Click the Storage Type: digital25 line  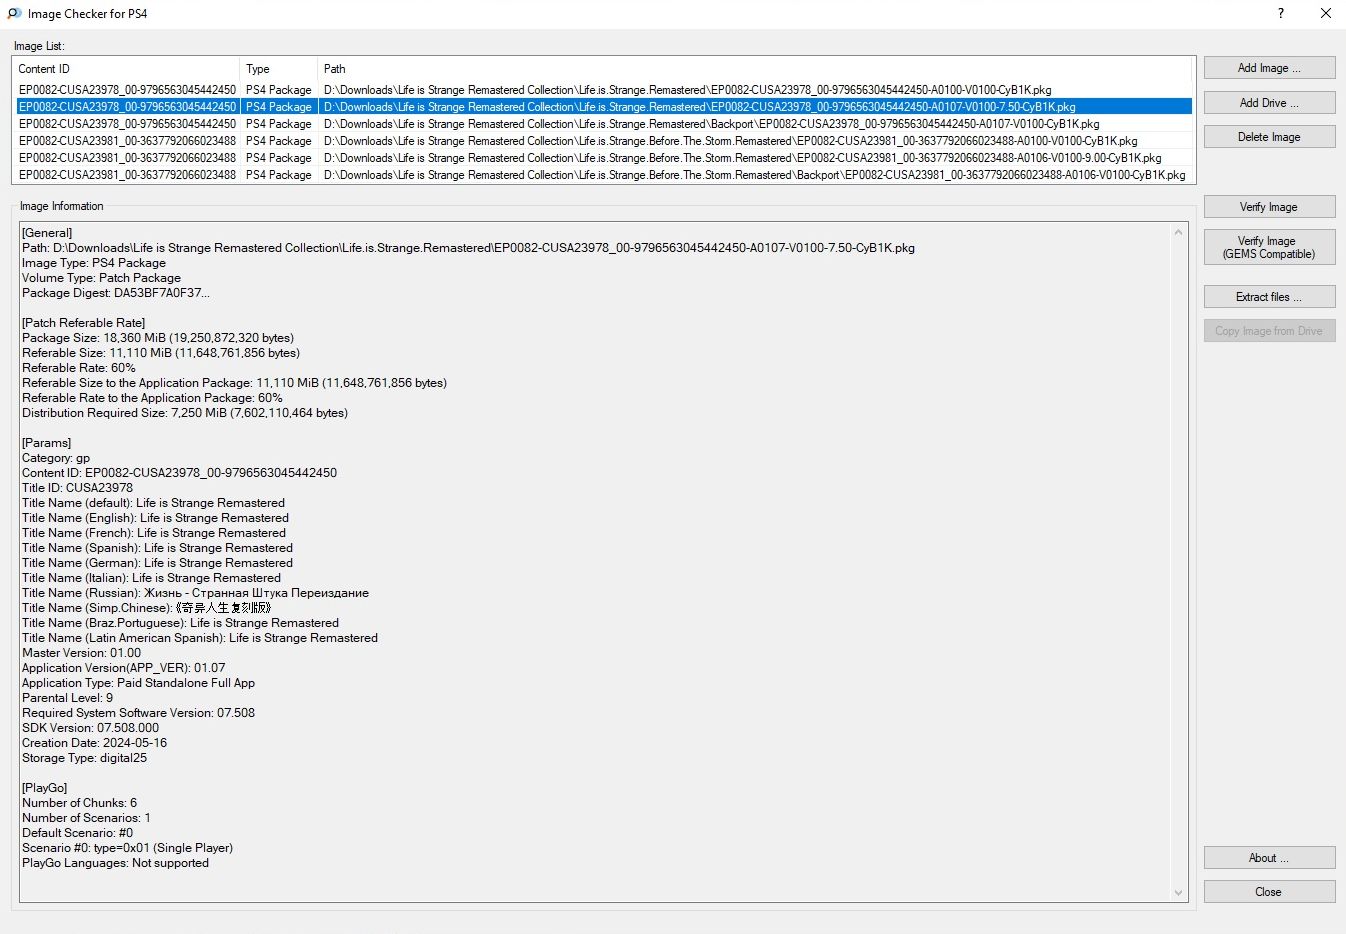(84, 758)
